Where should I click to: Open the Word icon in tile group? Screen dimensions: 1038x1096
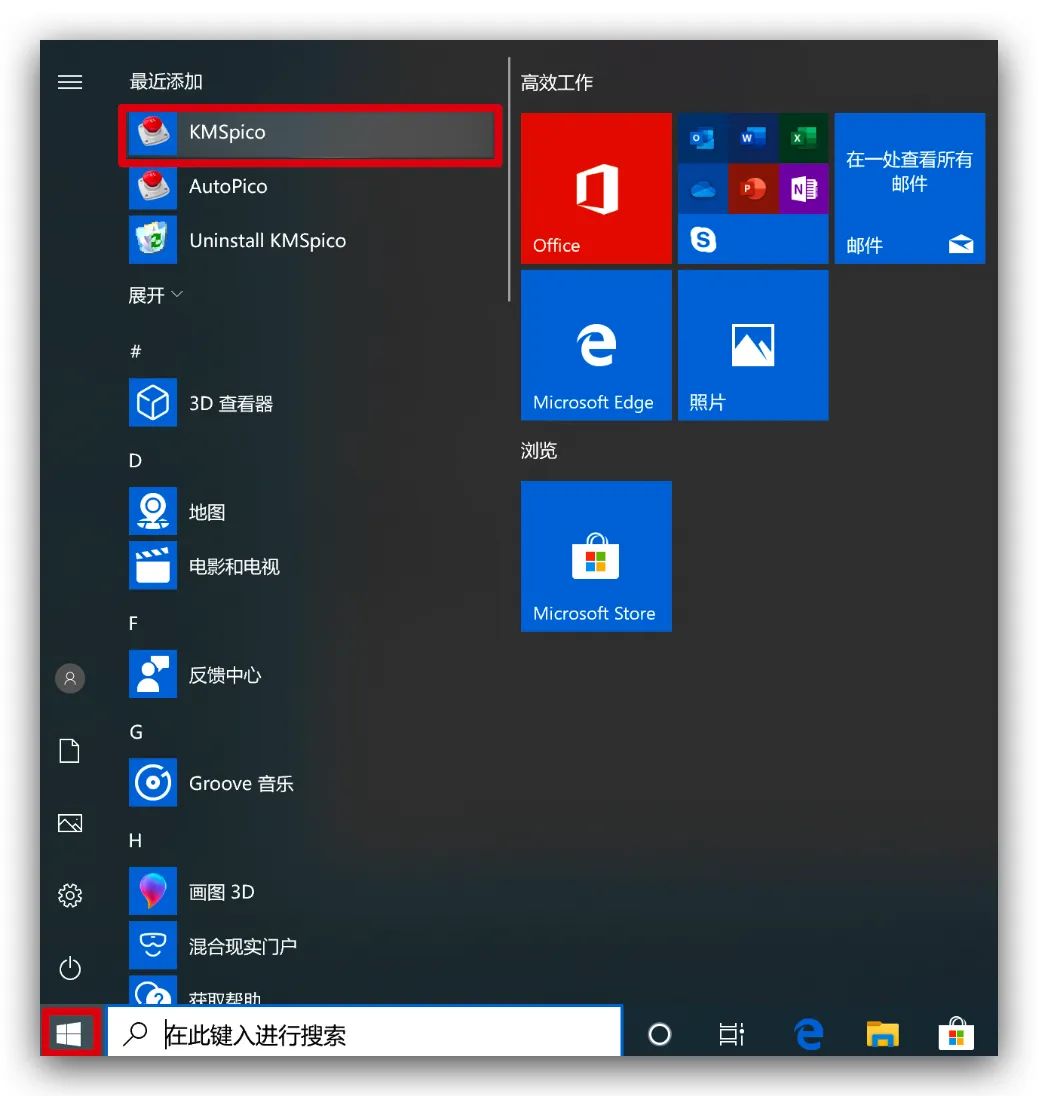click(753, 138)
